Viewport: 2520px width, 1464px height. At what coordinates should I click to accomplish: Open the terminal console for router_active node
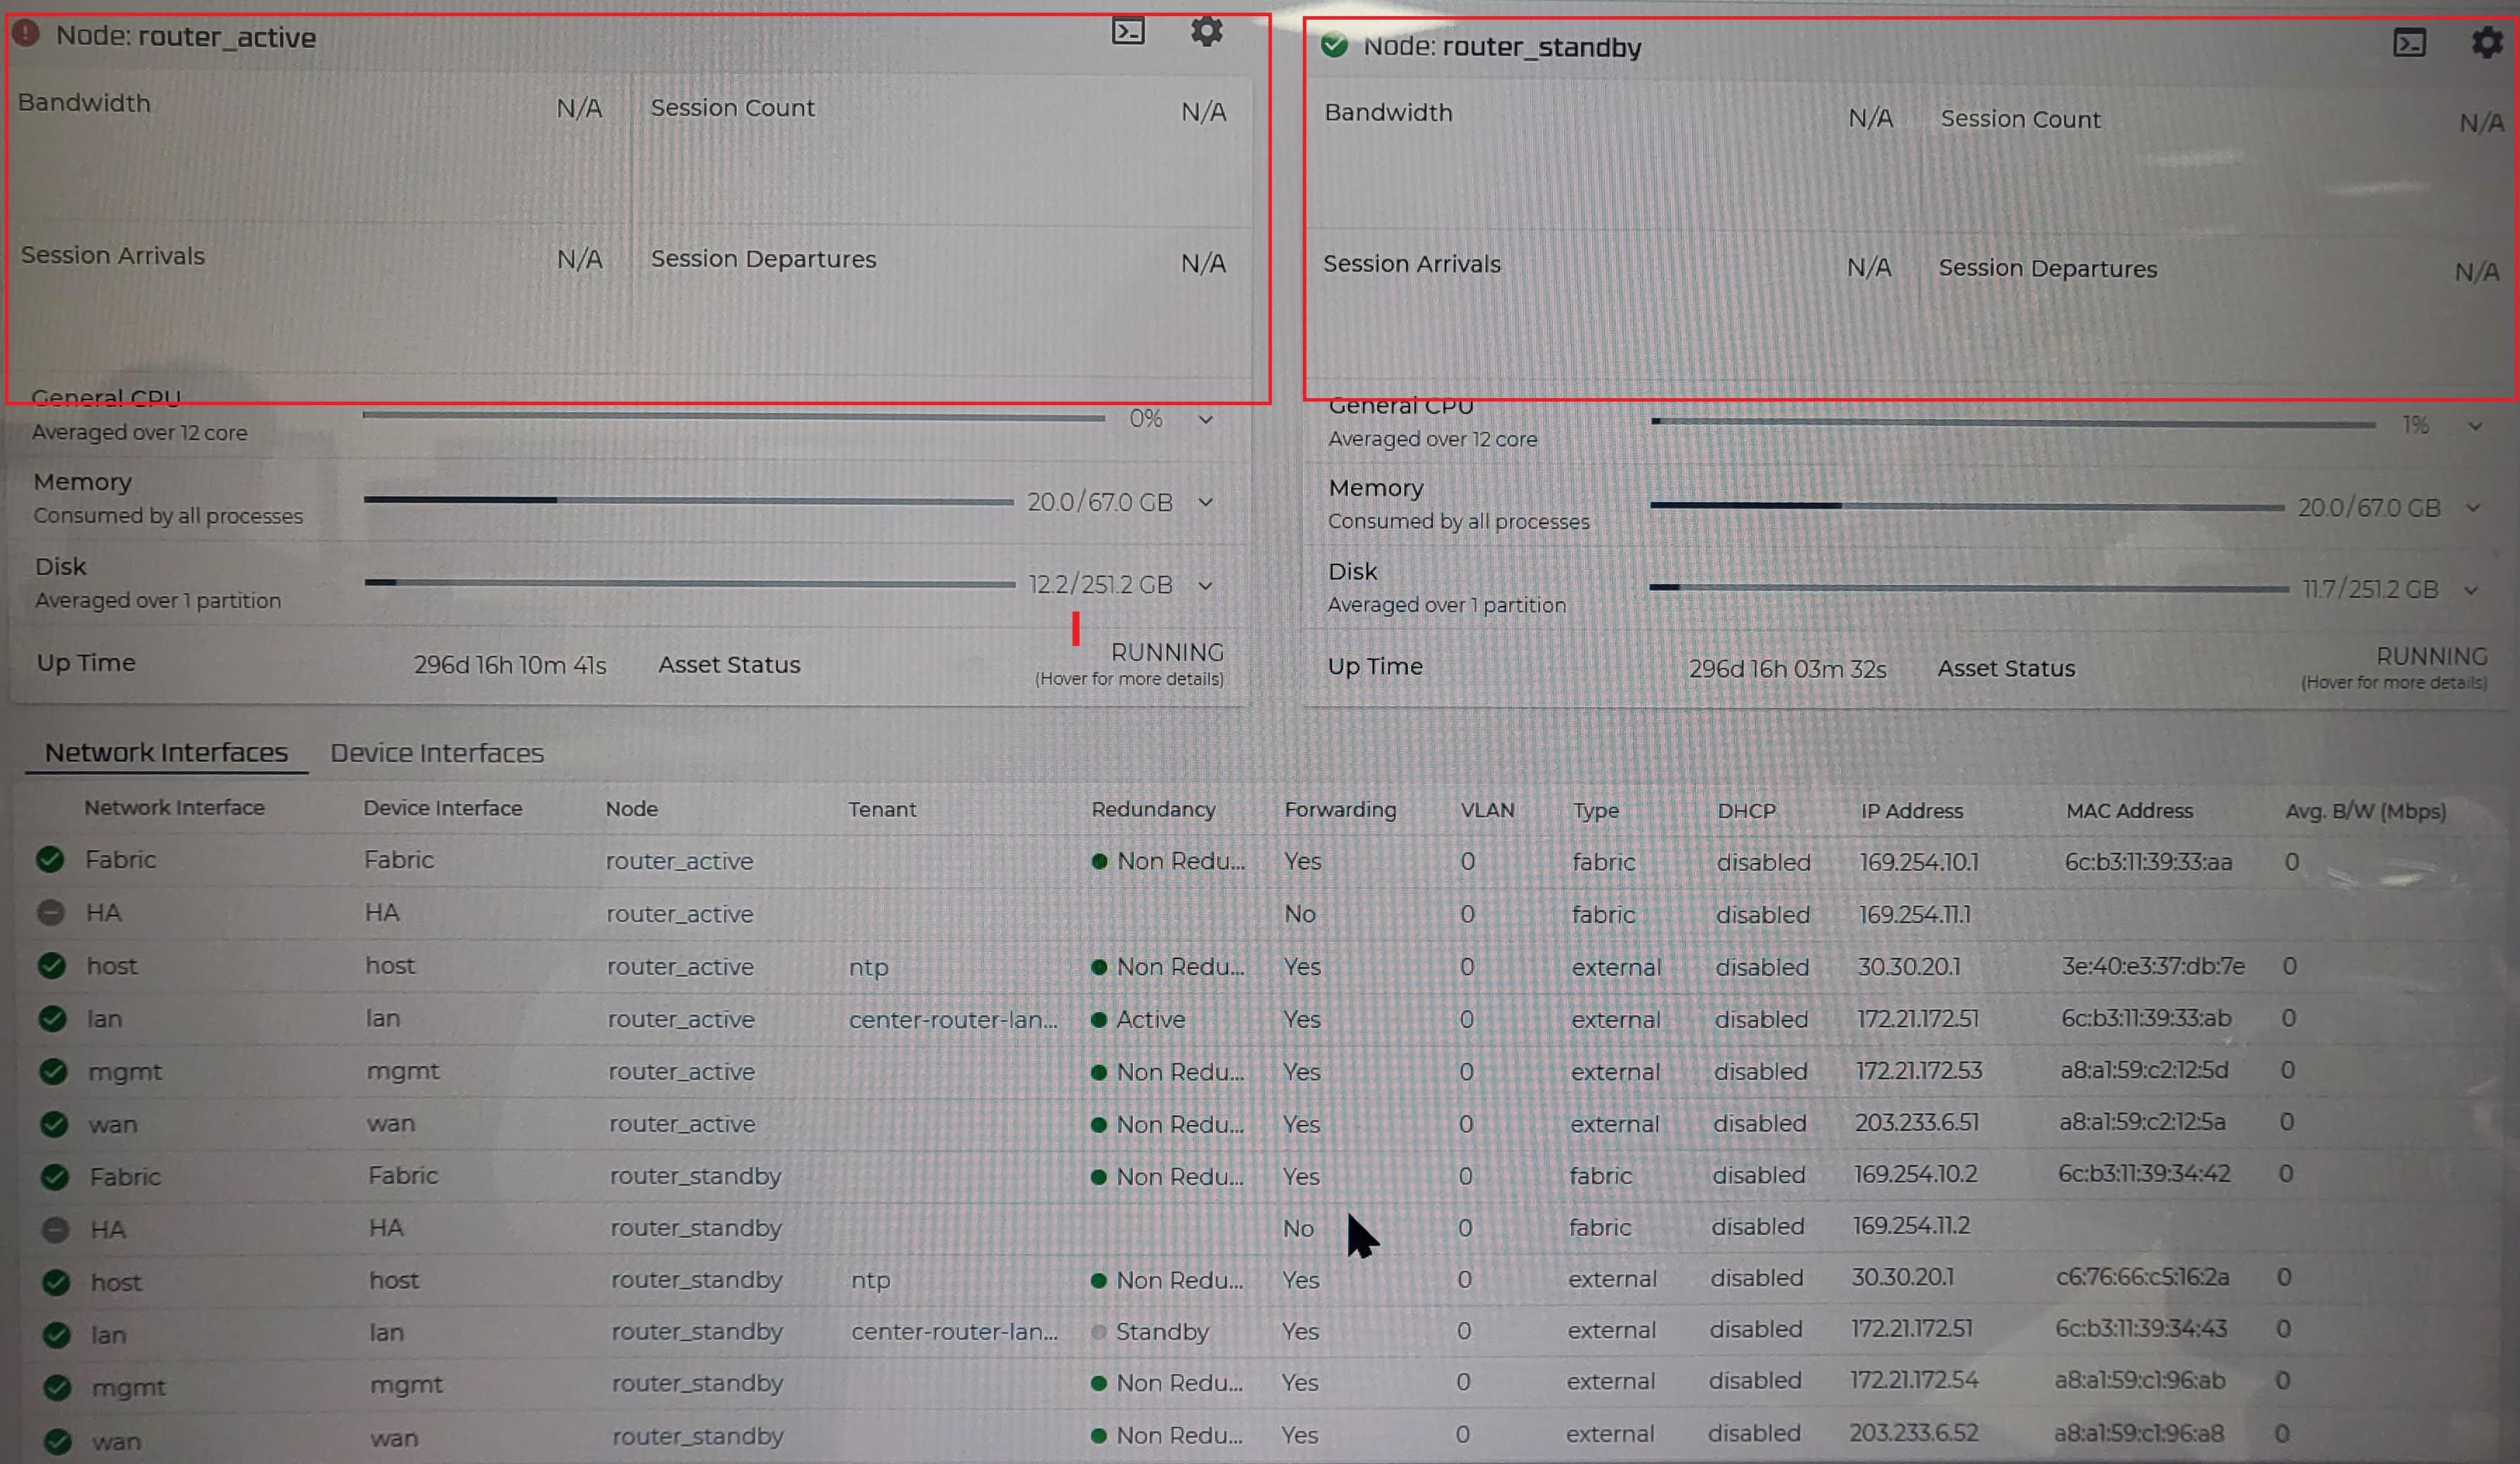click(x=1128, y=31)
